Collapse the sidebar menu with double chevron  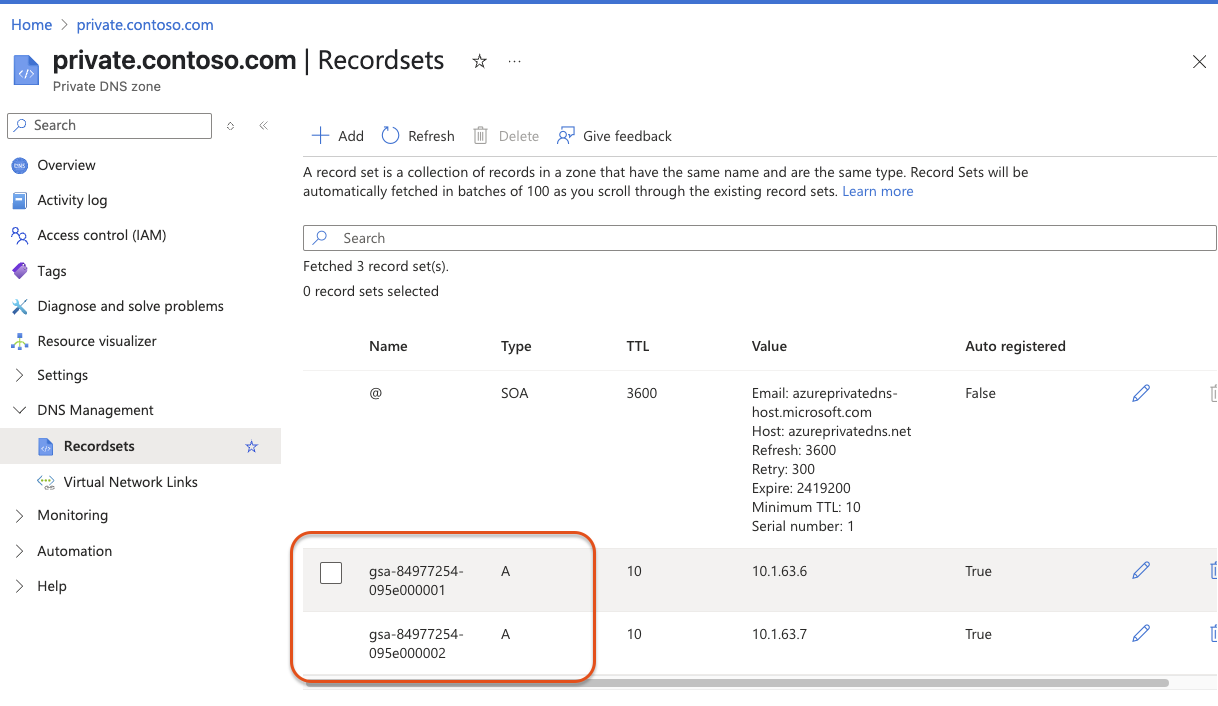coord(263,126)
